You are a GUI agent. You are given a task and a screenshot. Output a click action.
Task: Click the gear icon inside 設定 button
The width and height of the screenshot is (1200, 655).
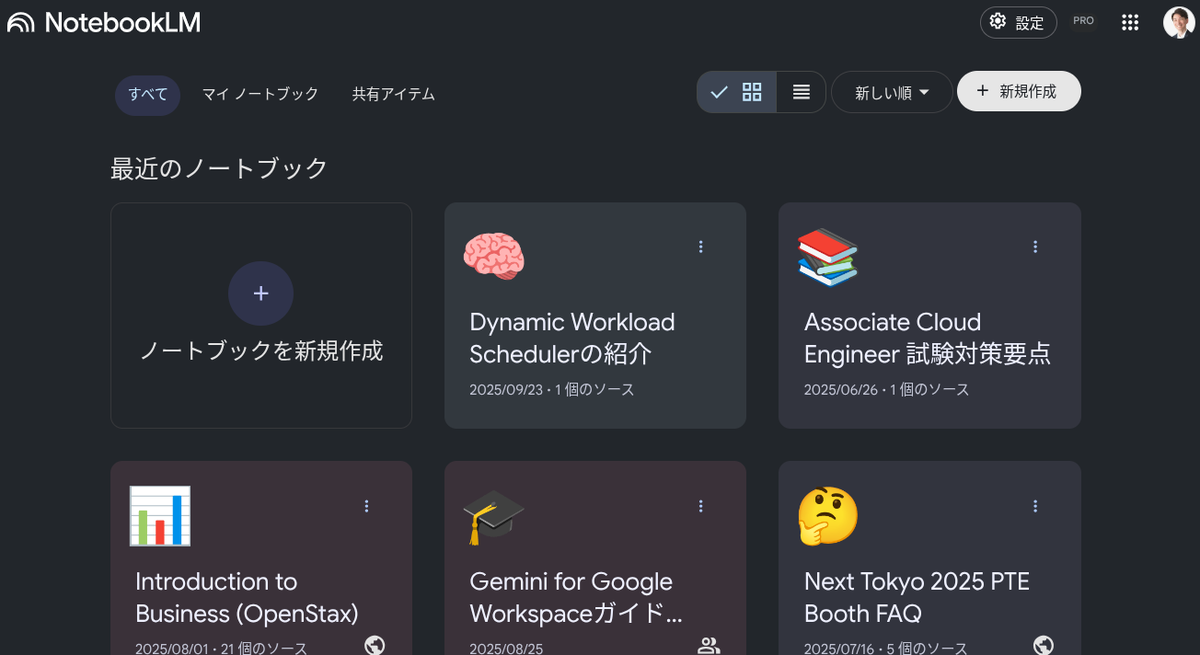point(997,21)
